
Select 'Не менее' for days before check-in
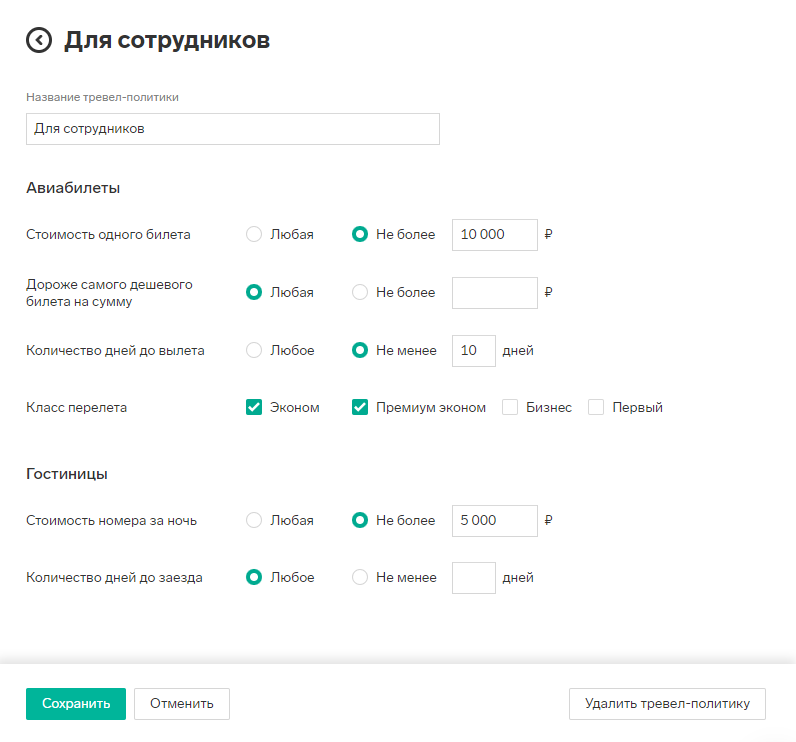[360, 577]
